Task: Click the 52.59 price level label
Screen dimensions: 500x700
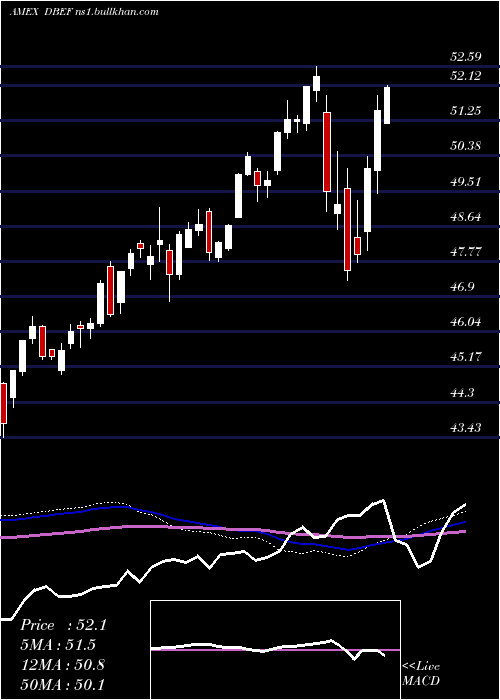Action: (x=466, y=57)
